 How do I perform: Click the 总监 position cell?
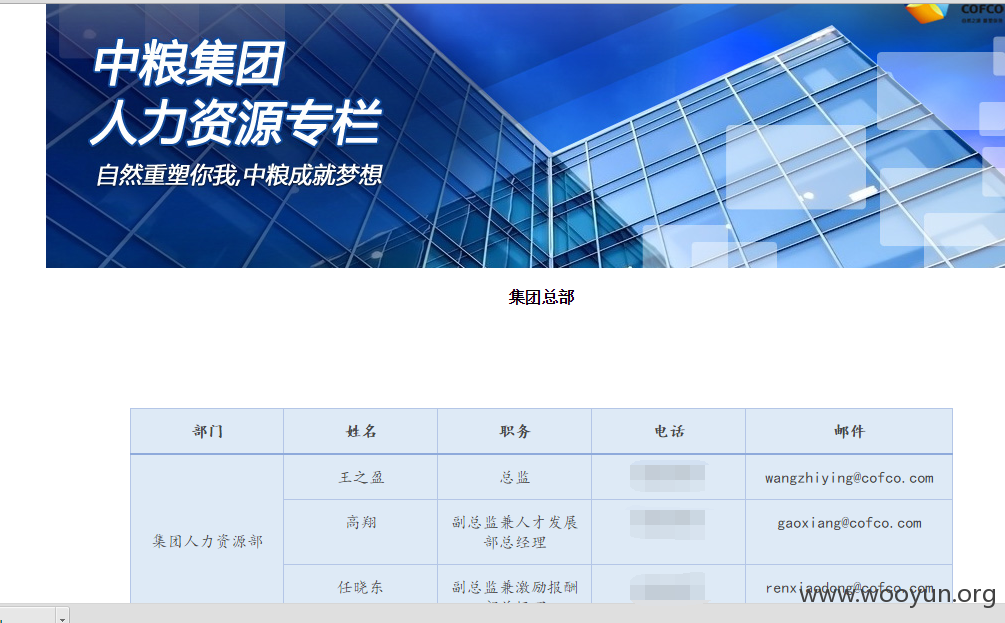click(515, 478)
